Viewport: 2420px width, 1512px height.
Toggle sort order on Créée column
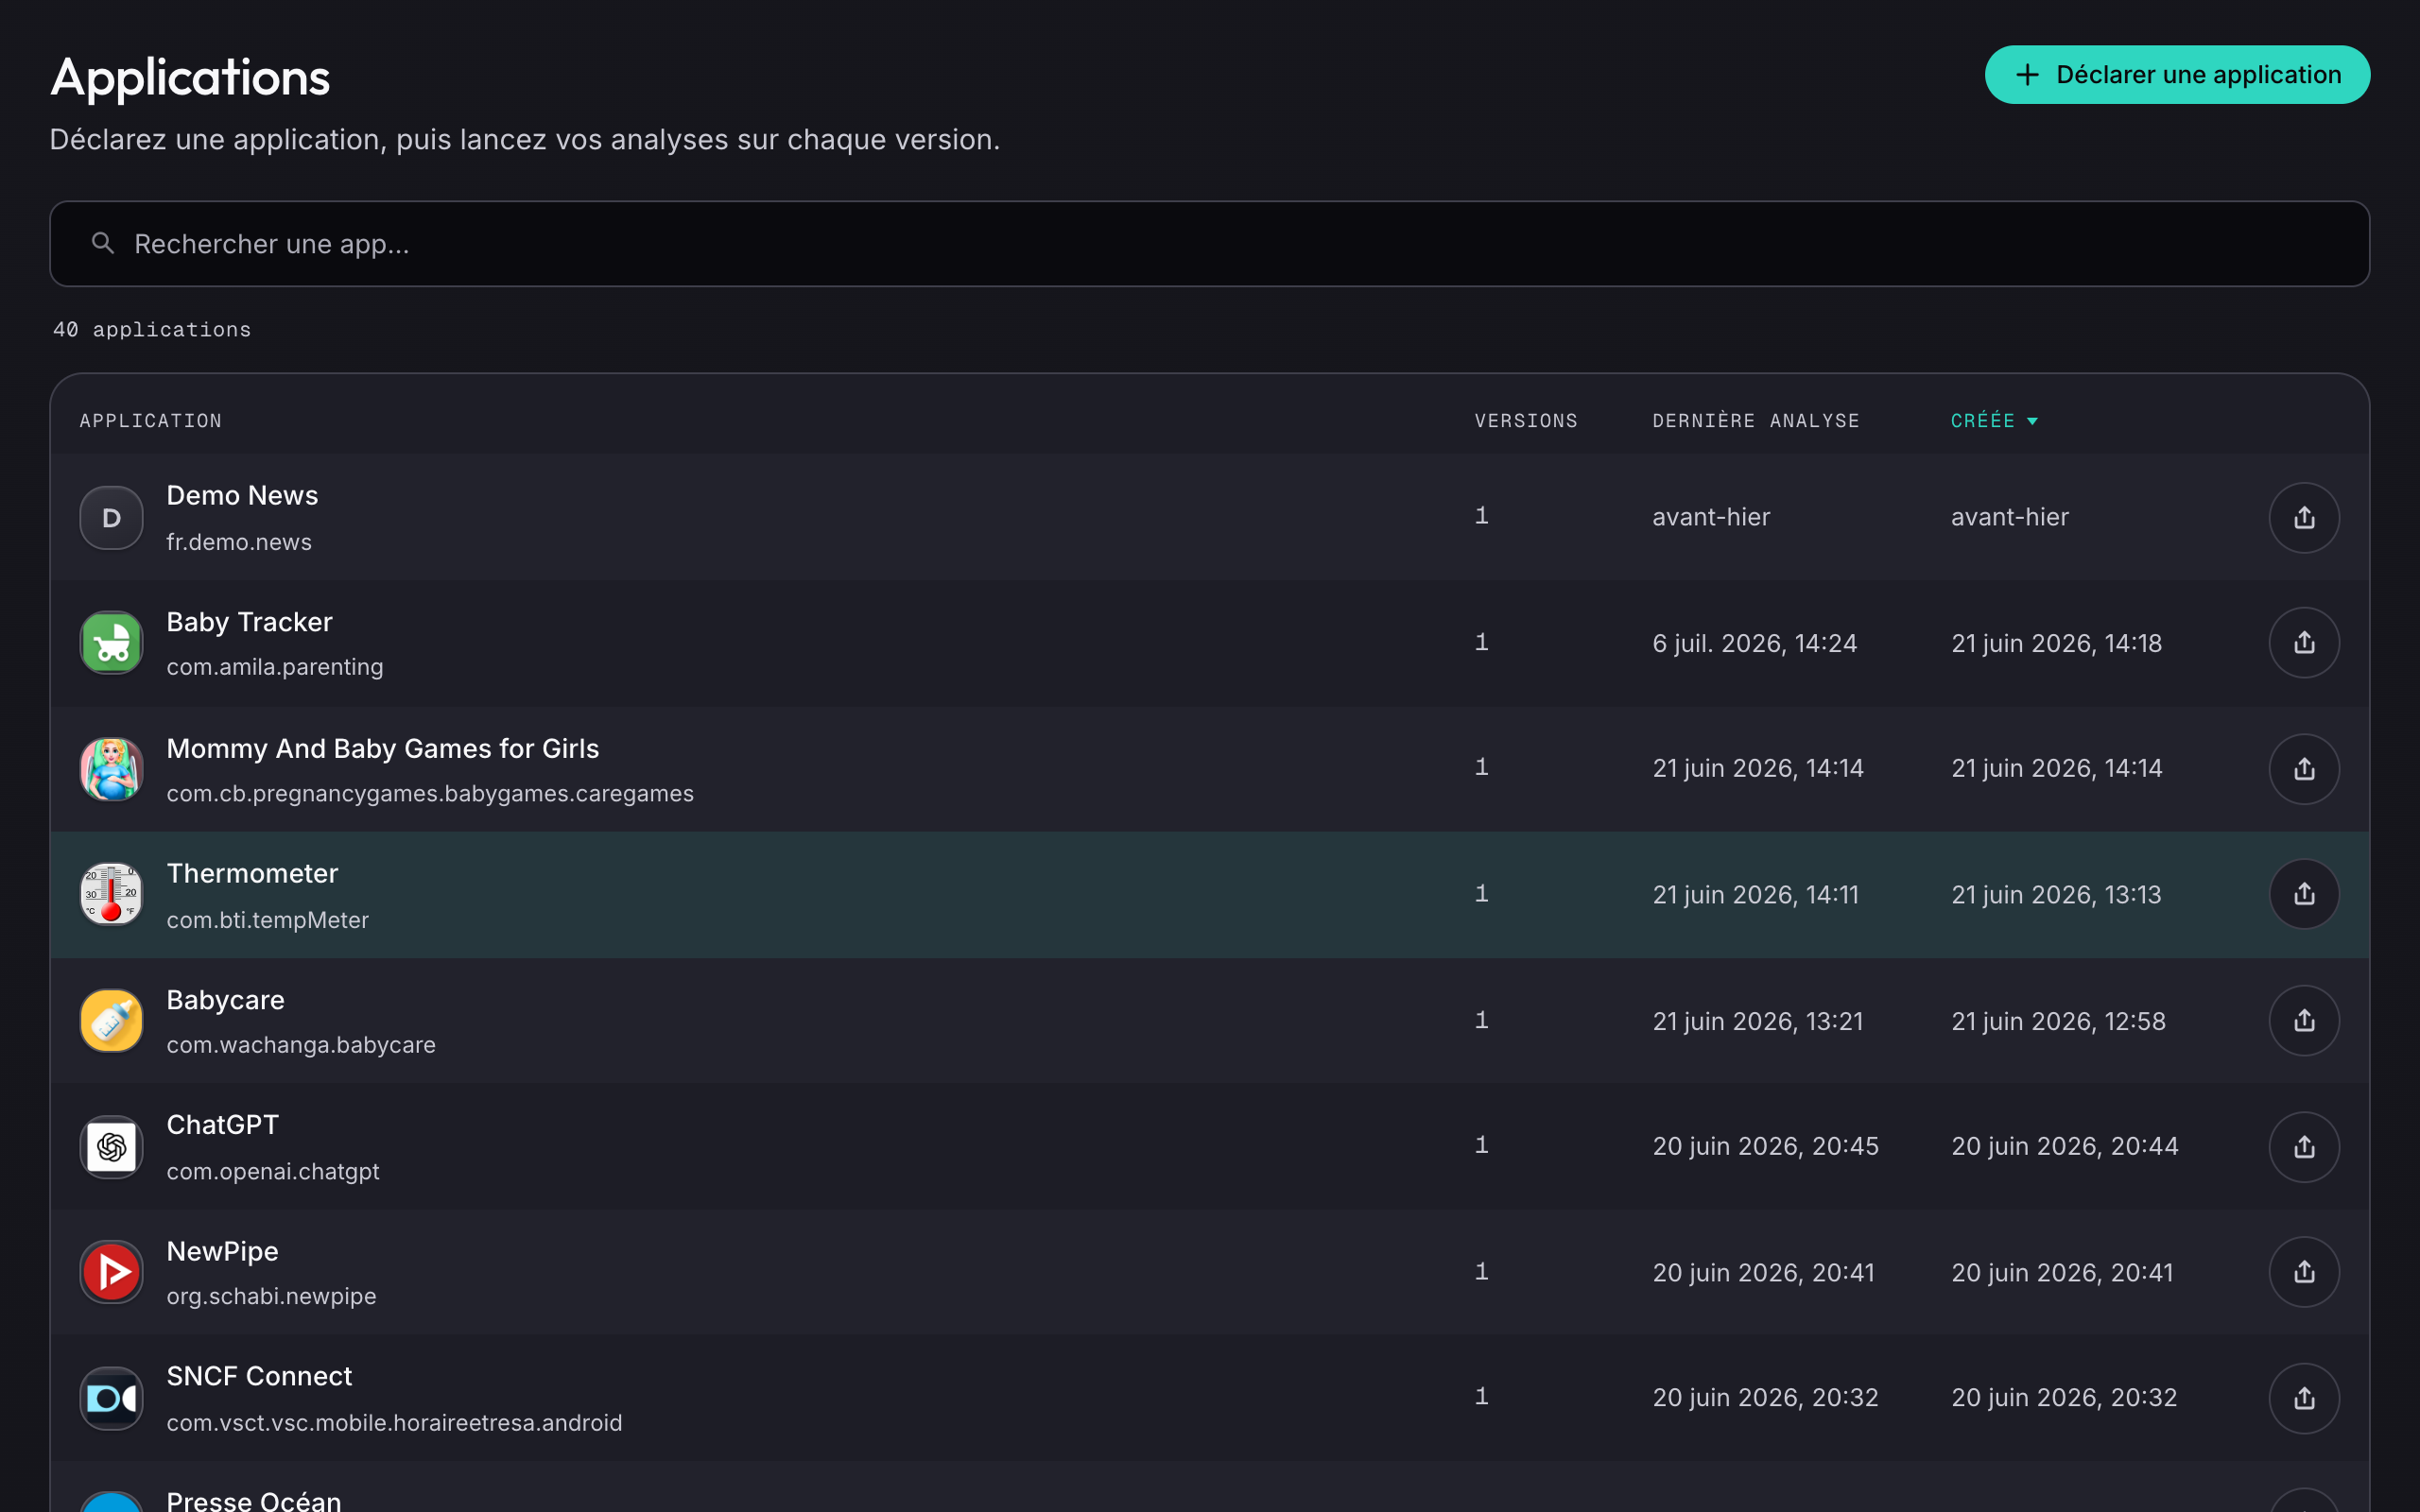(x=1994, y=421)
